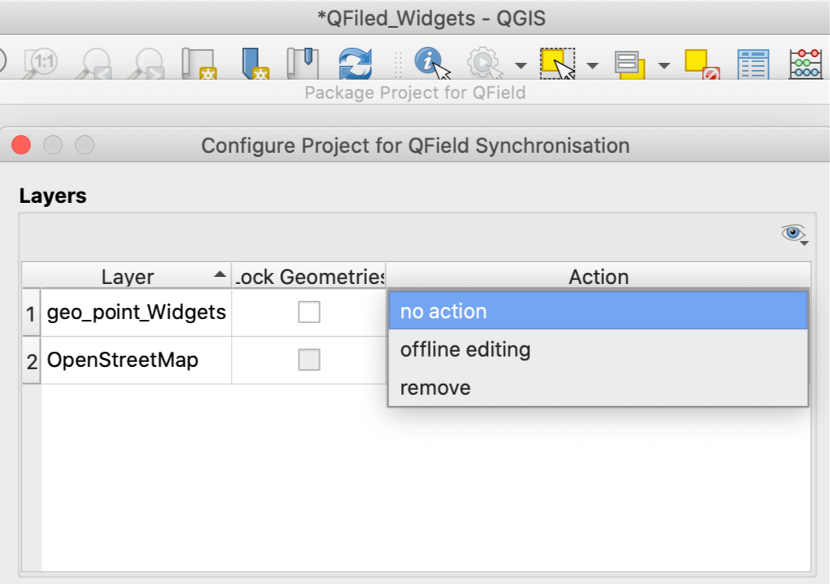Select the Select Features by area tool
This screenshot has width=830, height=584.
(x=558, y=64)
